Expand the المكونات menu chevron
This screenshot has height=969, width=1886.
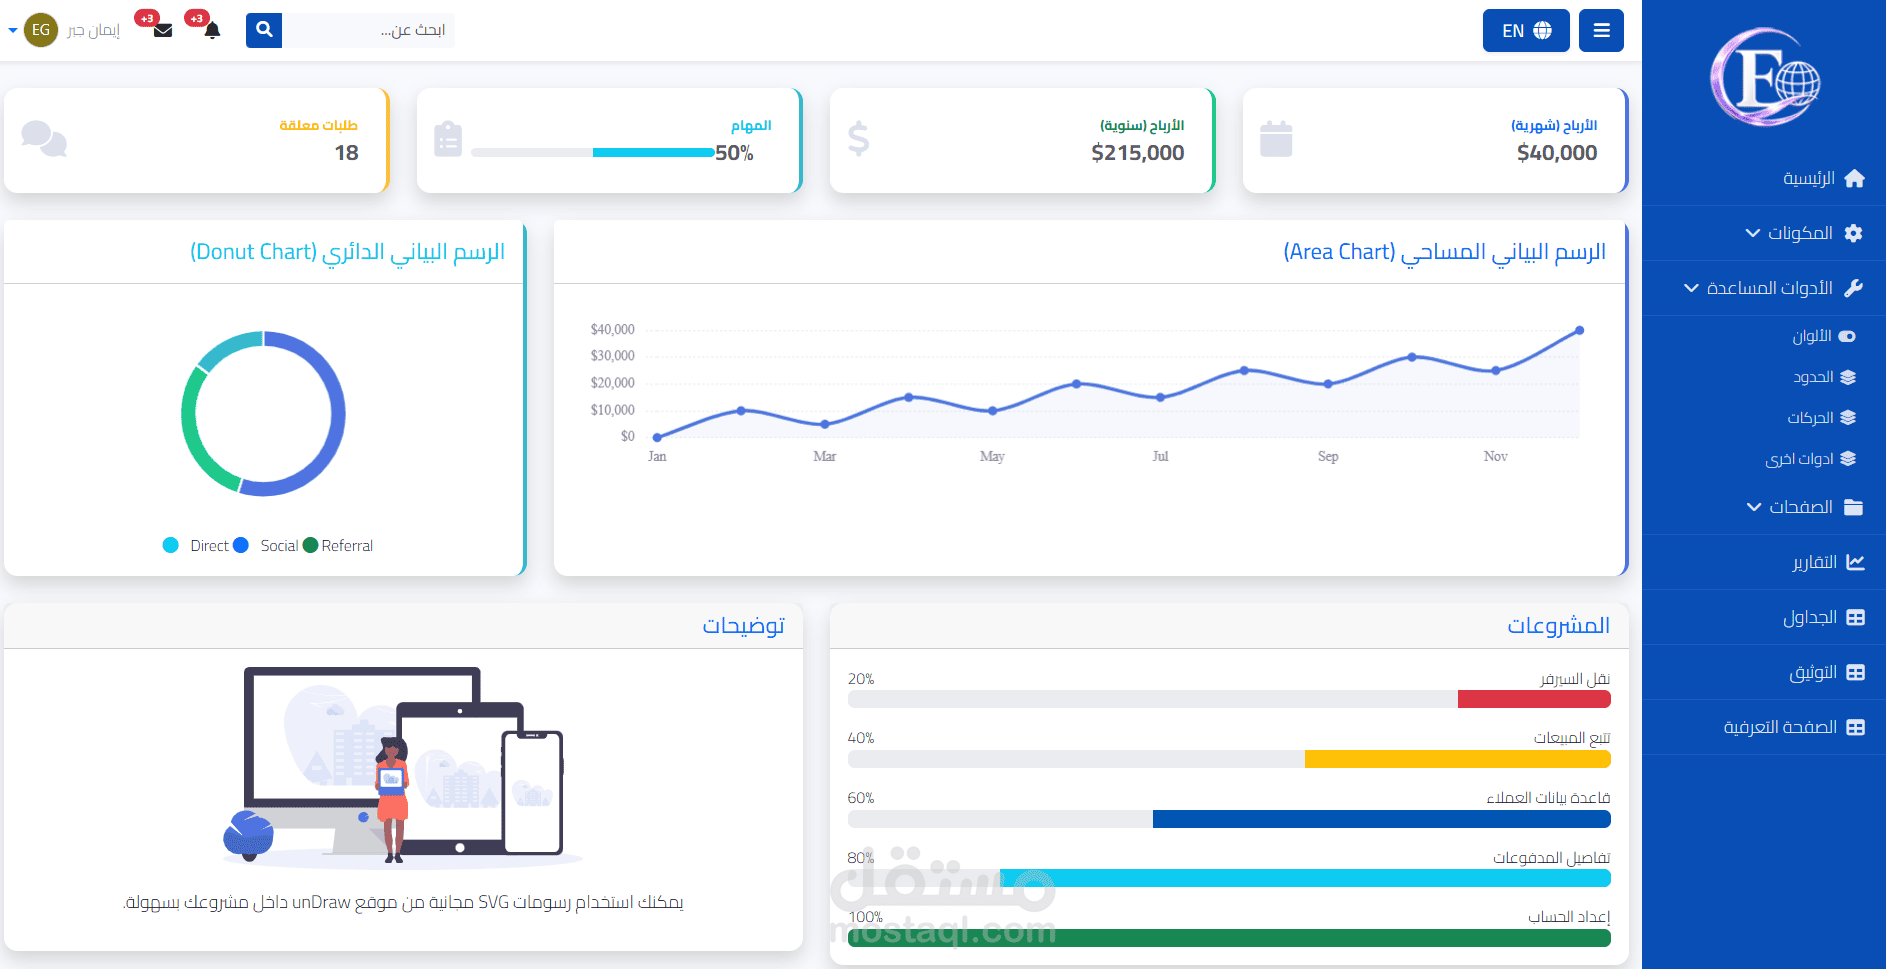(1752, 233)
